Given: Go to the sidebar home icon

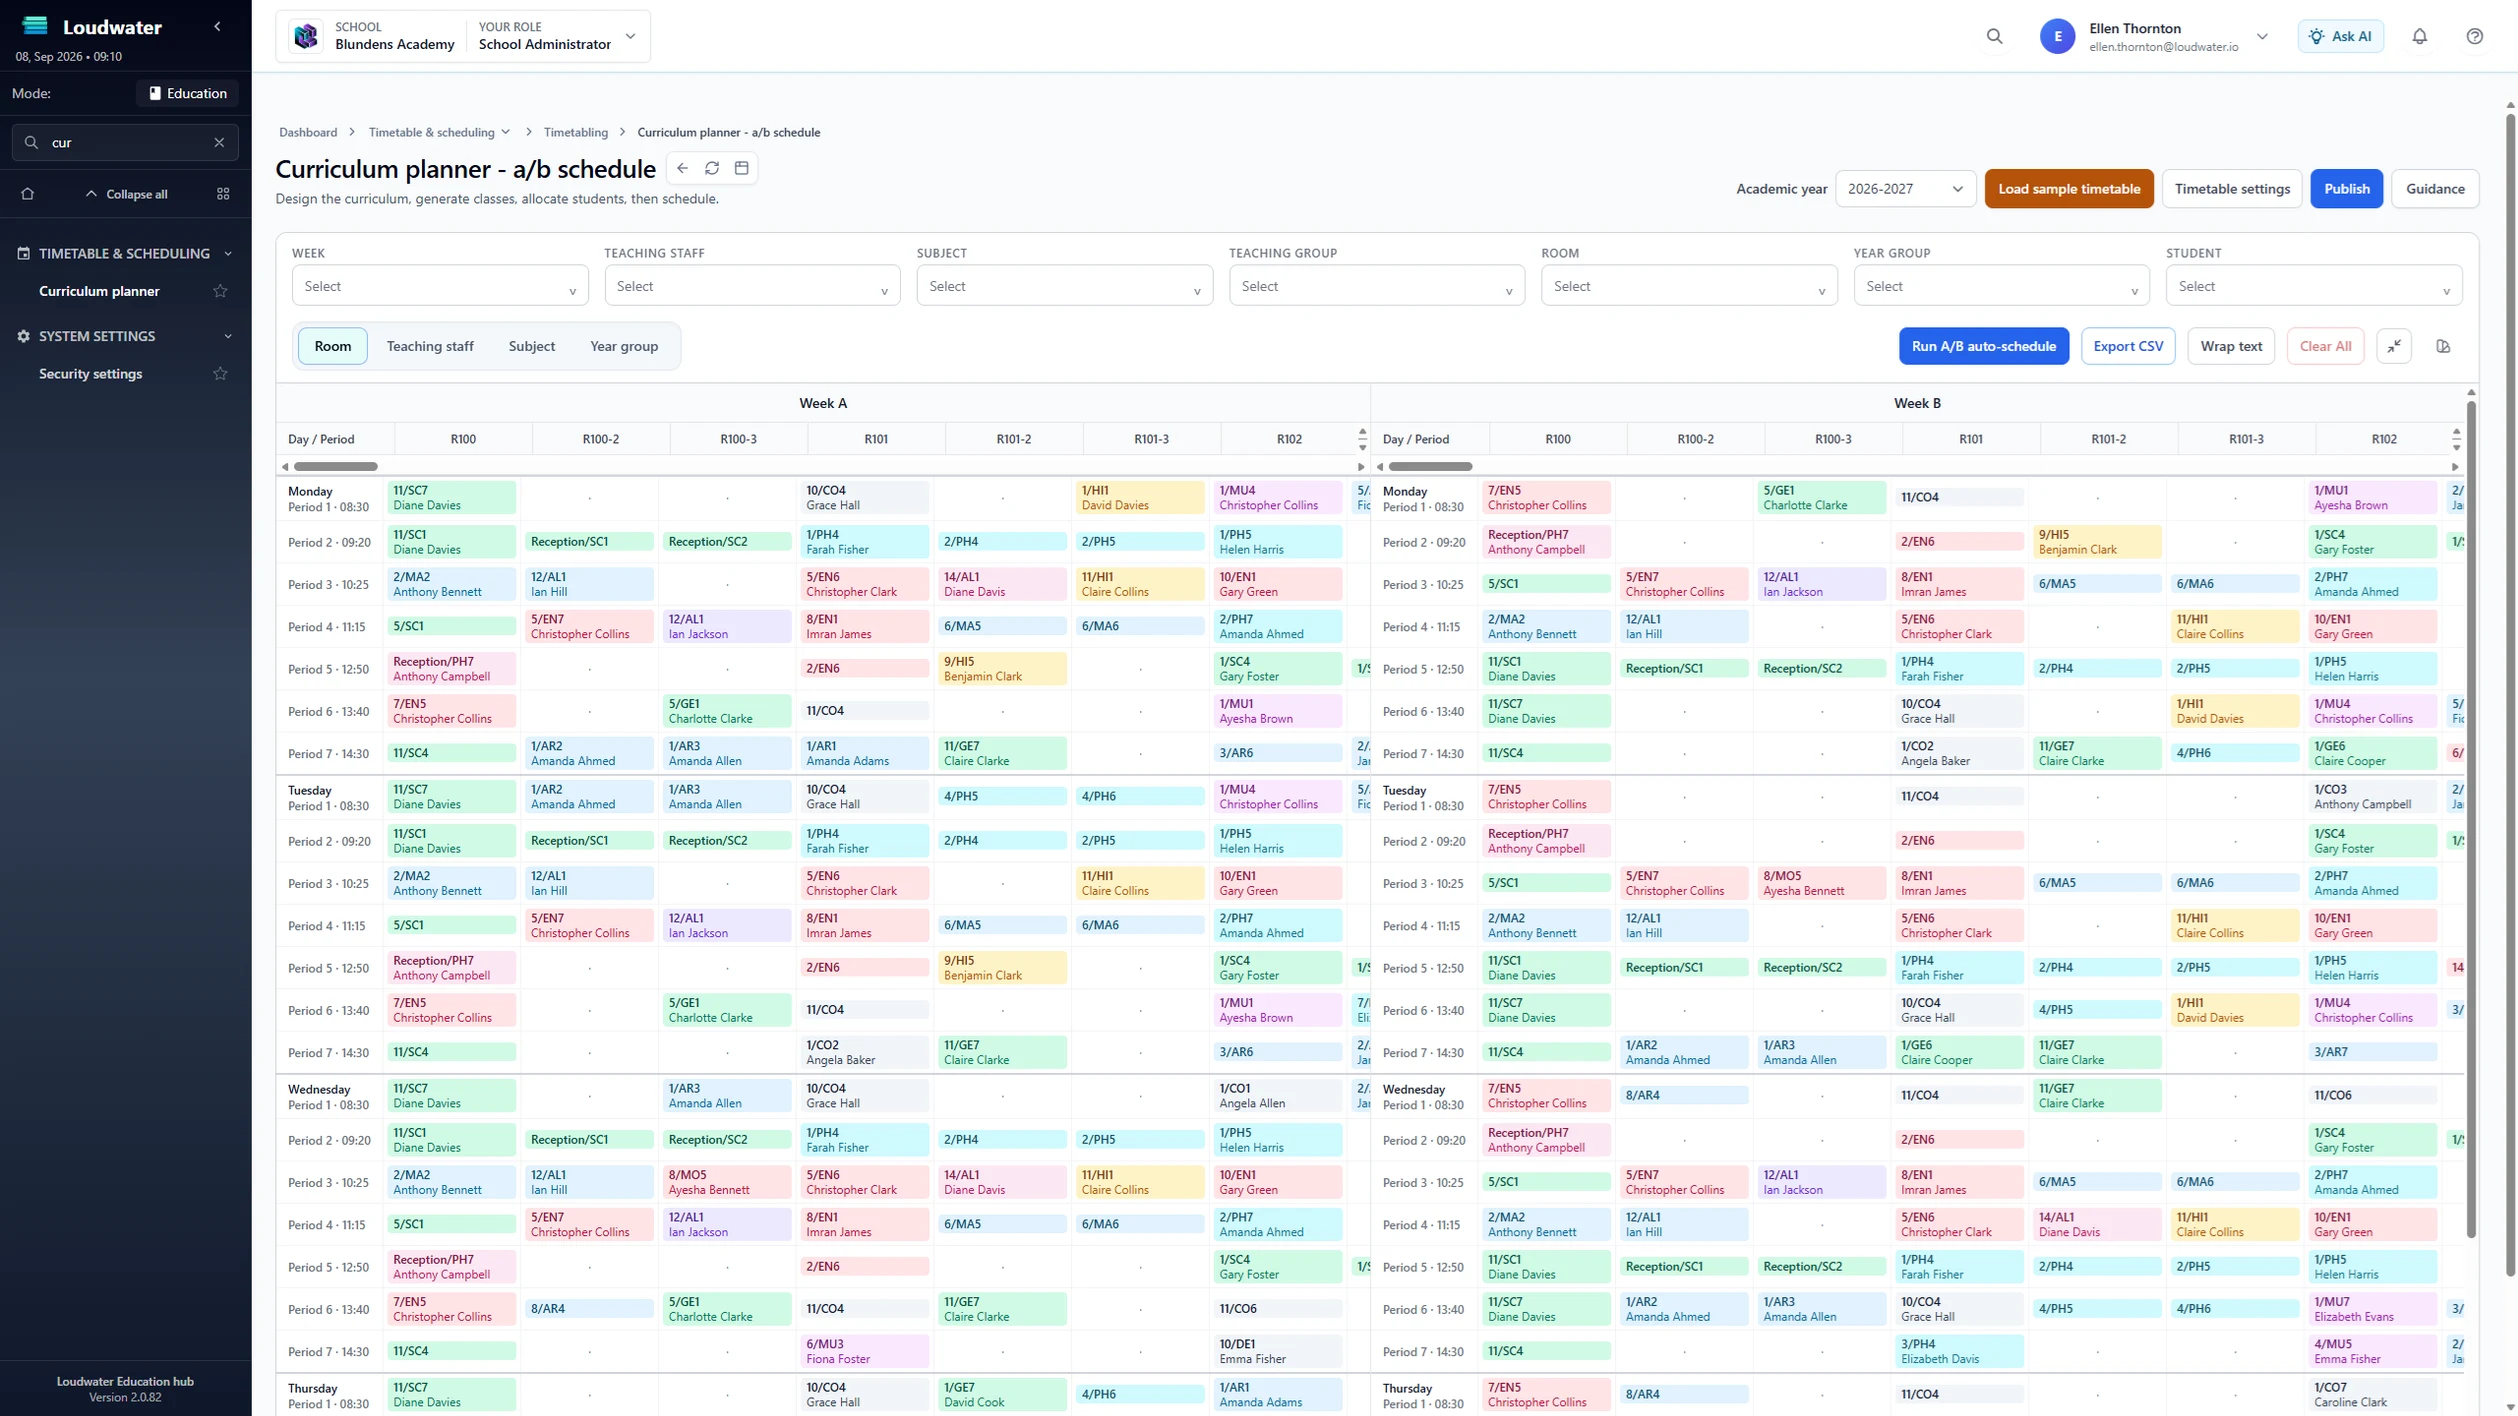Looking at the screenshot, I should (x=28, y=194).
